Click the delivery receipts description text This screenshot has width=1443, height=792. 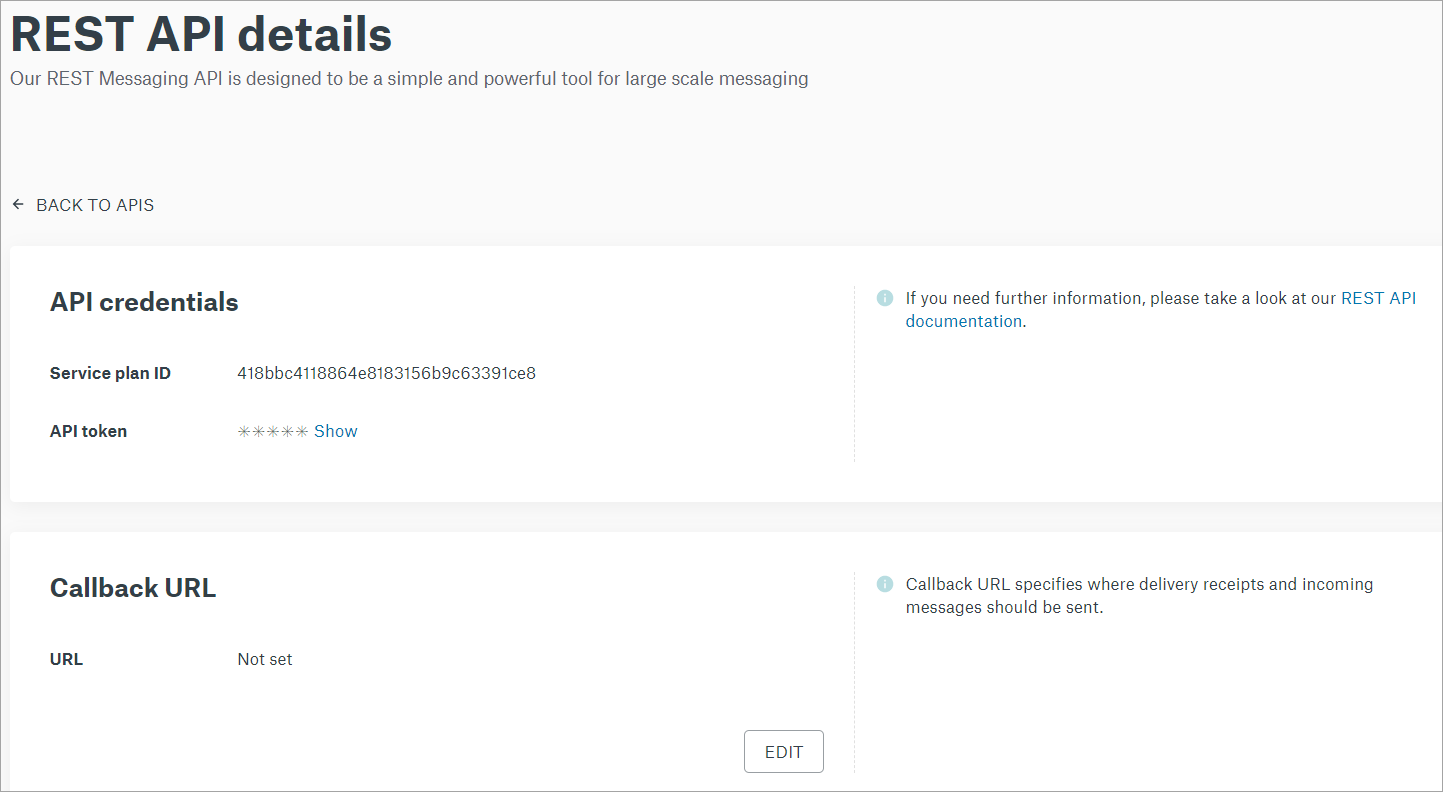1140,596
